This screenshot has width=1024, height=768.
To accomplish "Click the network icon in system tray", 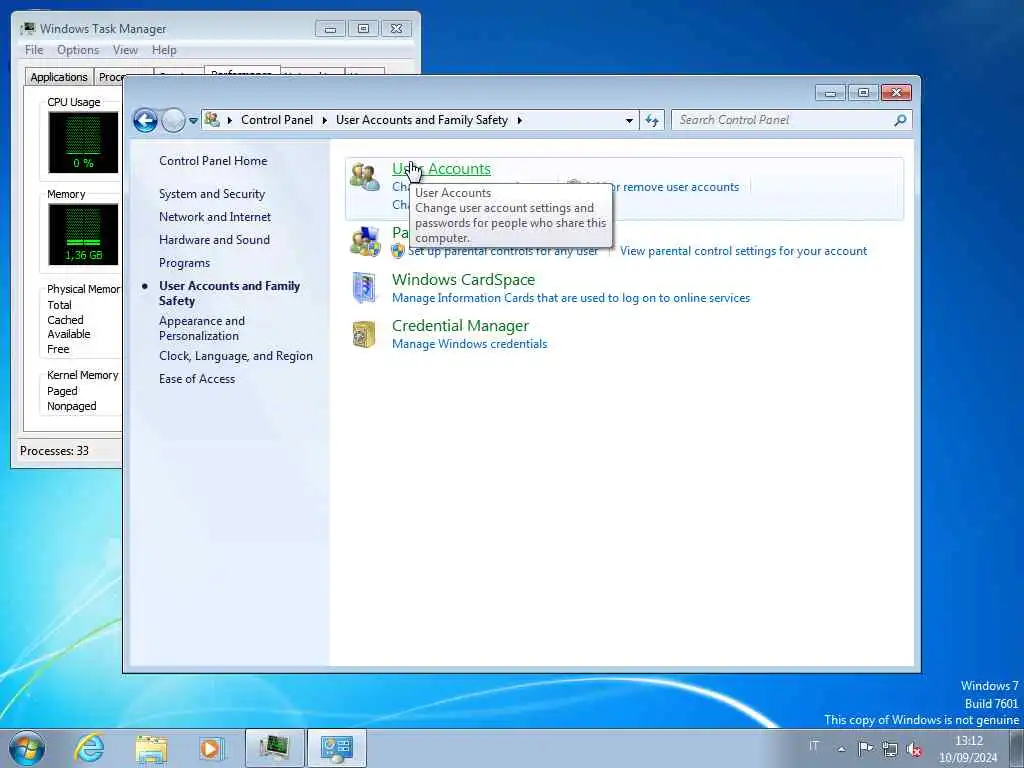I will tap(889, 748).
